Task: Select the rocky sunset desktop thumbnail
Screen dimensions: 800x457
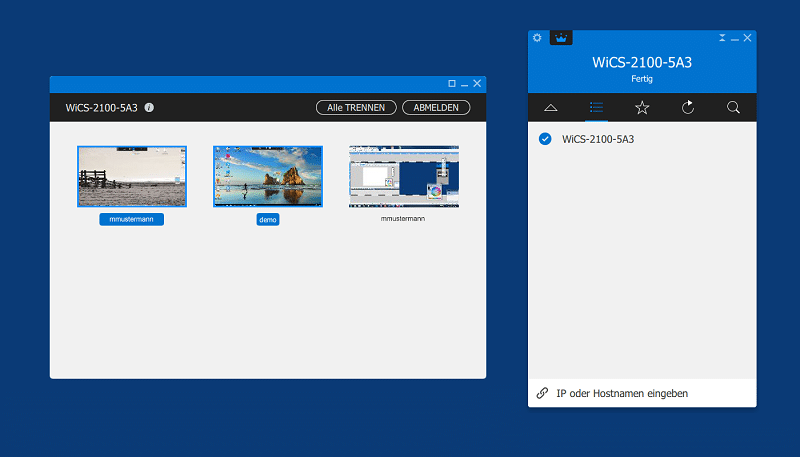Action: 268,176
